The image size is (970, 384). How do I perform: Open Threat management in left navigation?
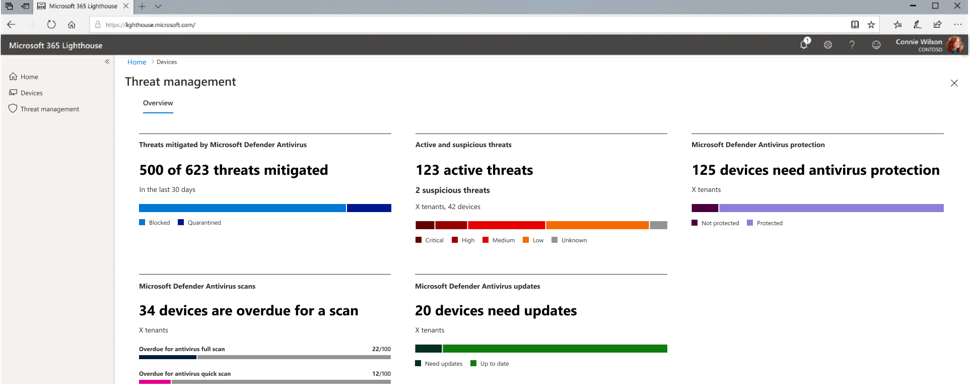point(49,109)
